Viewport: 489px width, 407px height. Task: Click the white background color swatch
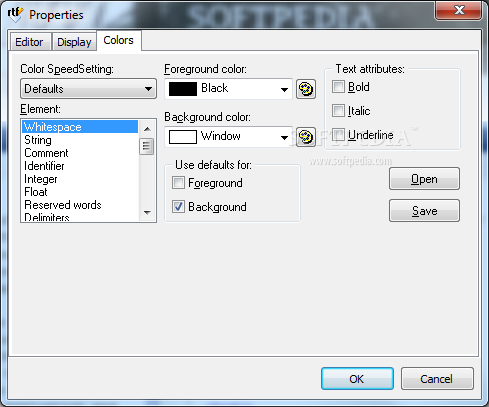click(x=183, y=137)
